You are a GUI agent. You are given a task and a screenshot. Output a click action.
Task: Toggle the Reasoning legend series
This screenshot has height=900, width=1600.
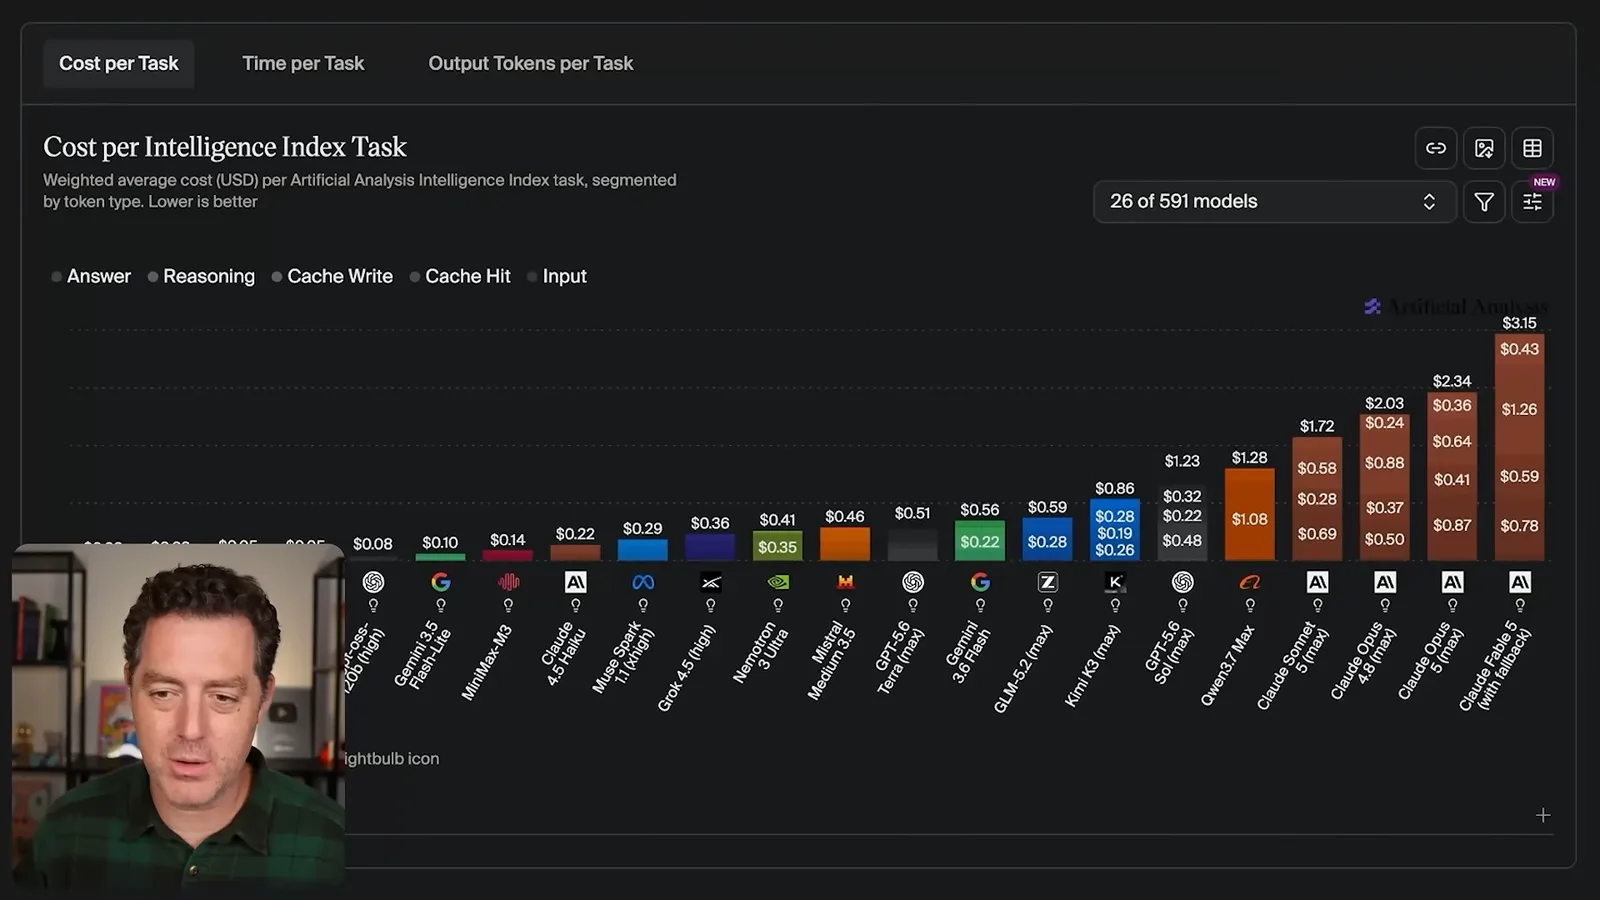click(201, 276)
